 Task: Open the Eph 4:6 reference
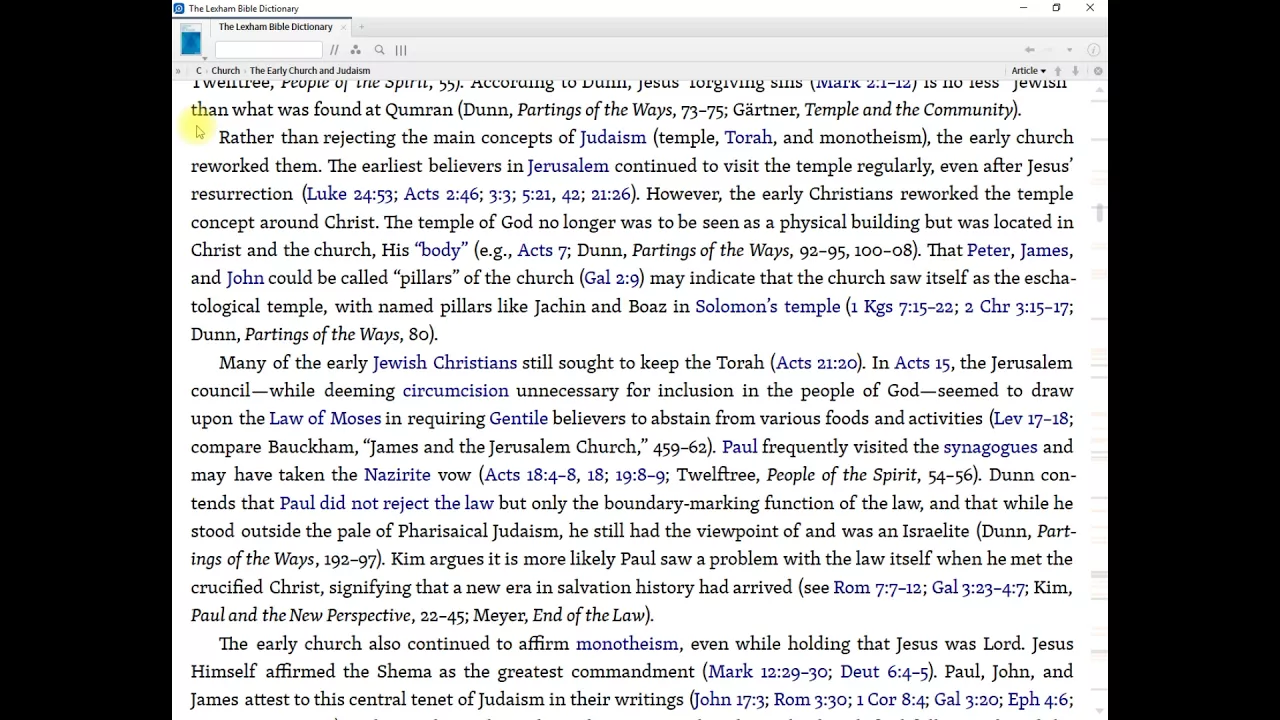[x=1038, y=700]
